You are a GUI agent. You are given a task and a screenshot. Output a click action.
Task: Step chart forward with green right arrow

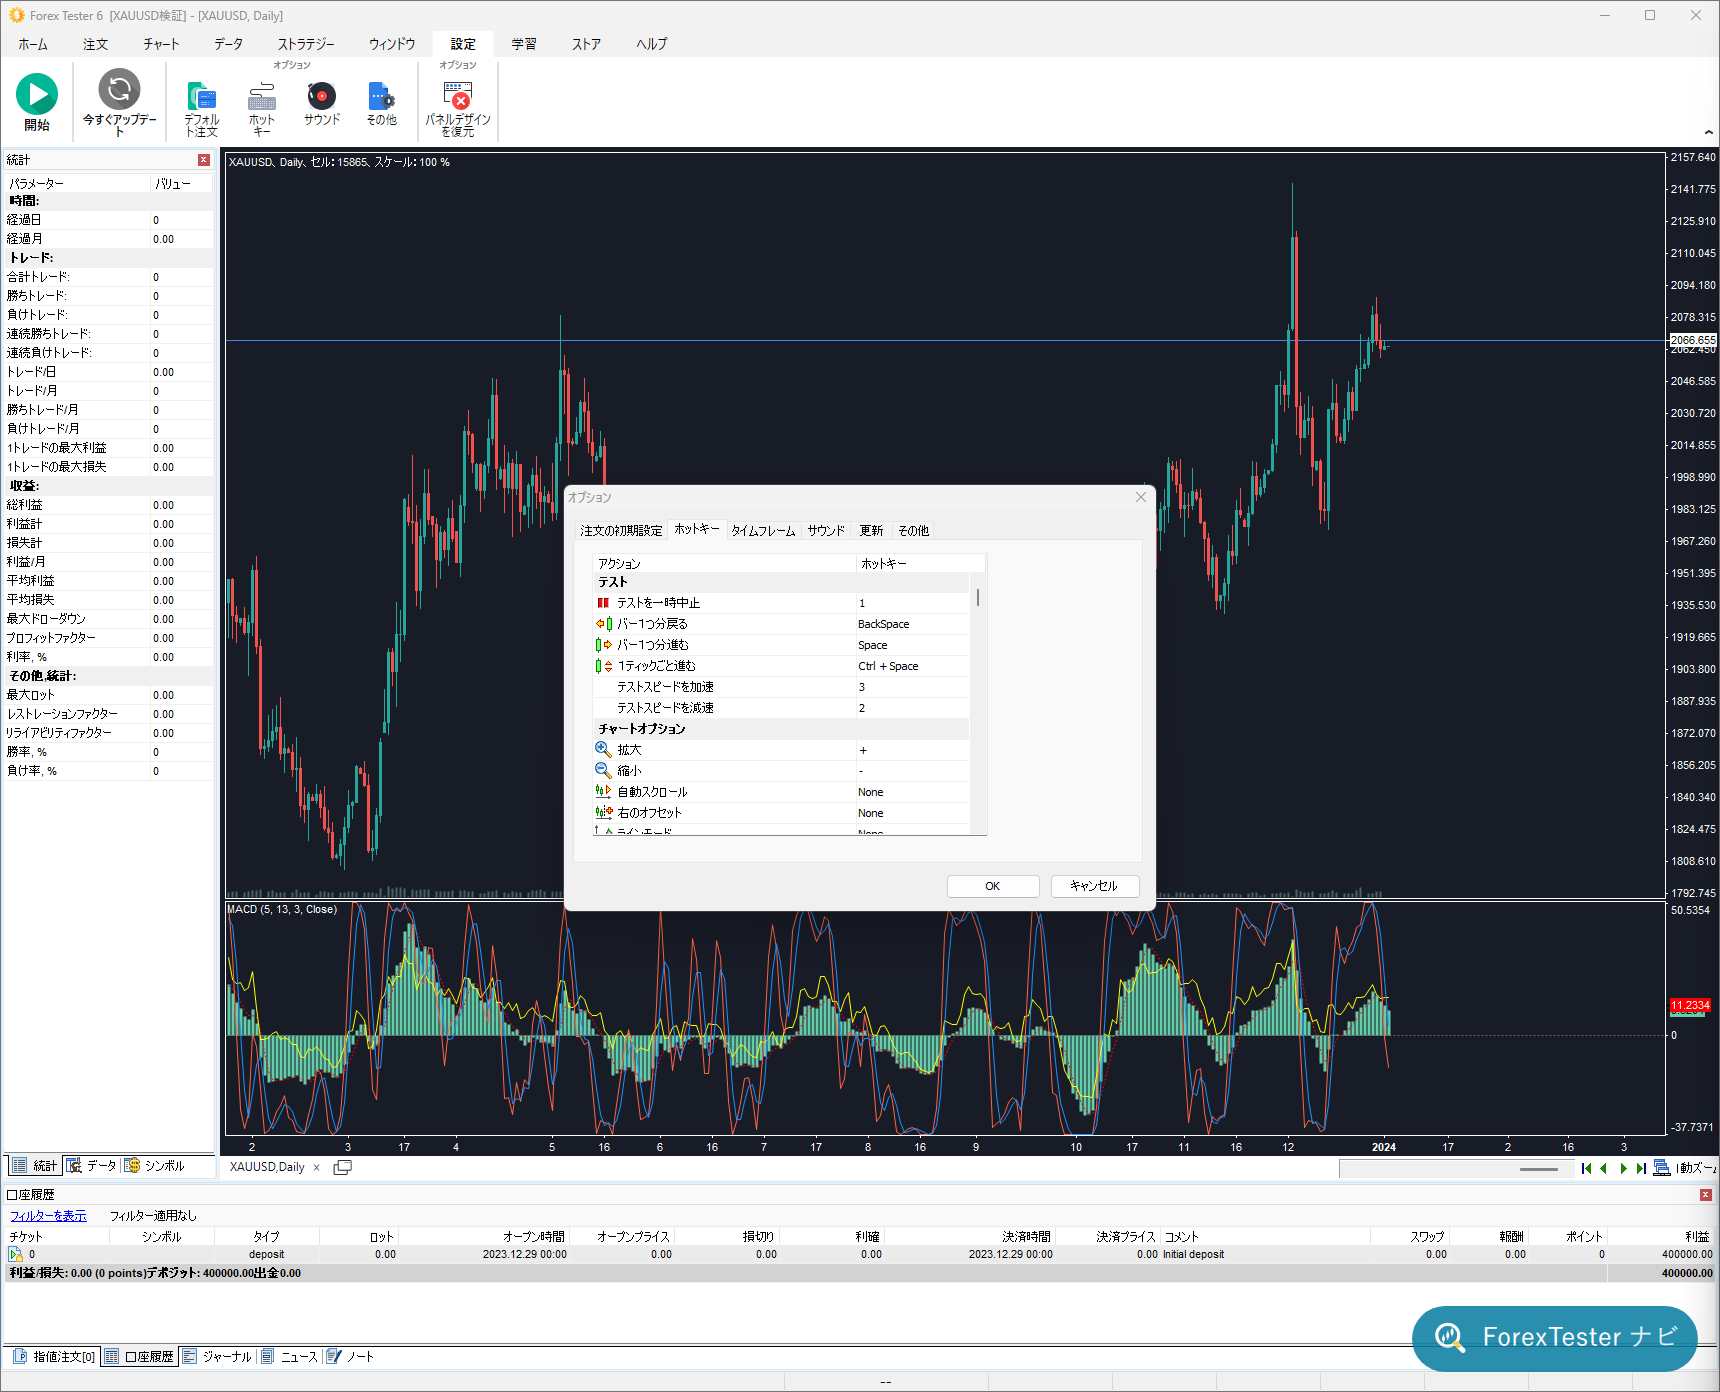click(x=1623, y=1168)
